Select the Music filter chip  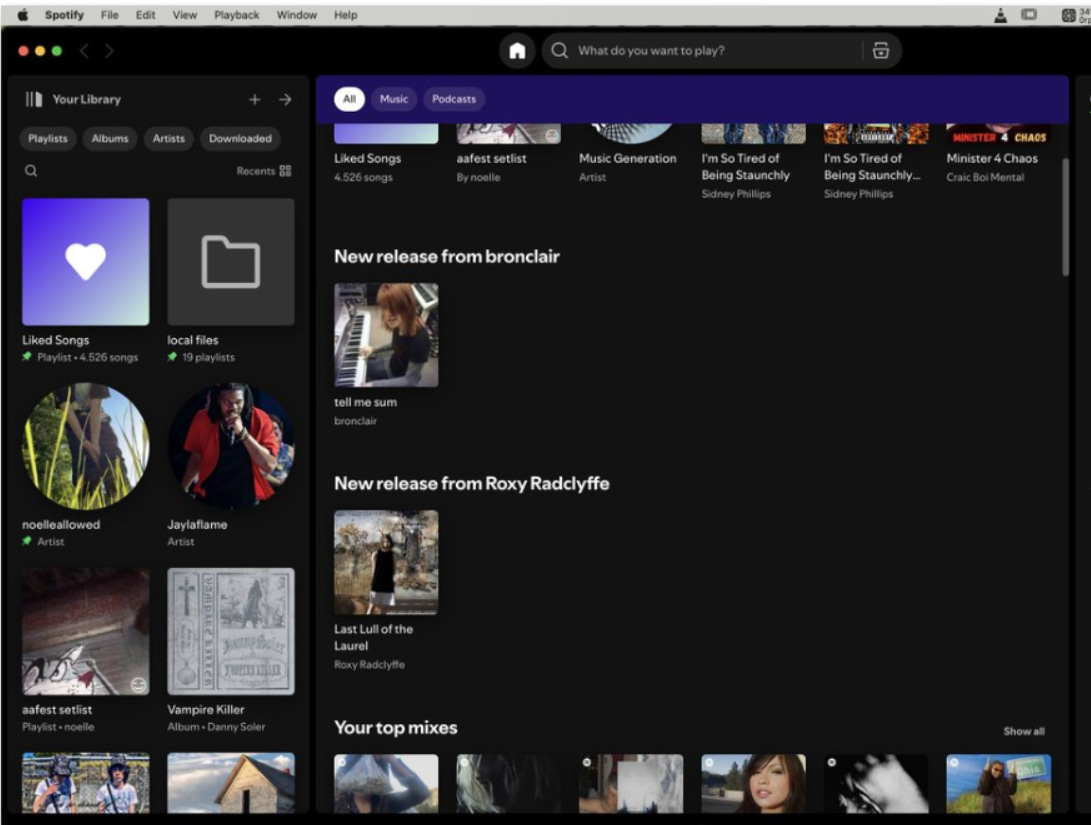tap(394, 99)
